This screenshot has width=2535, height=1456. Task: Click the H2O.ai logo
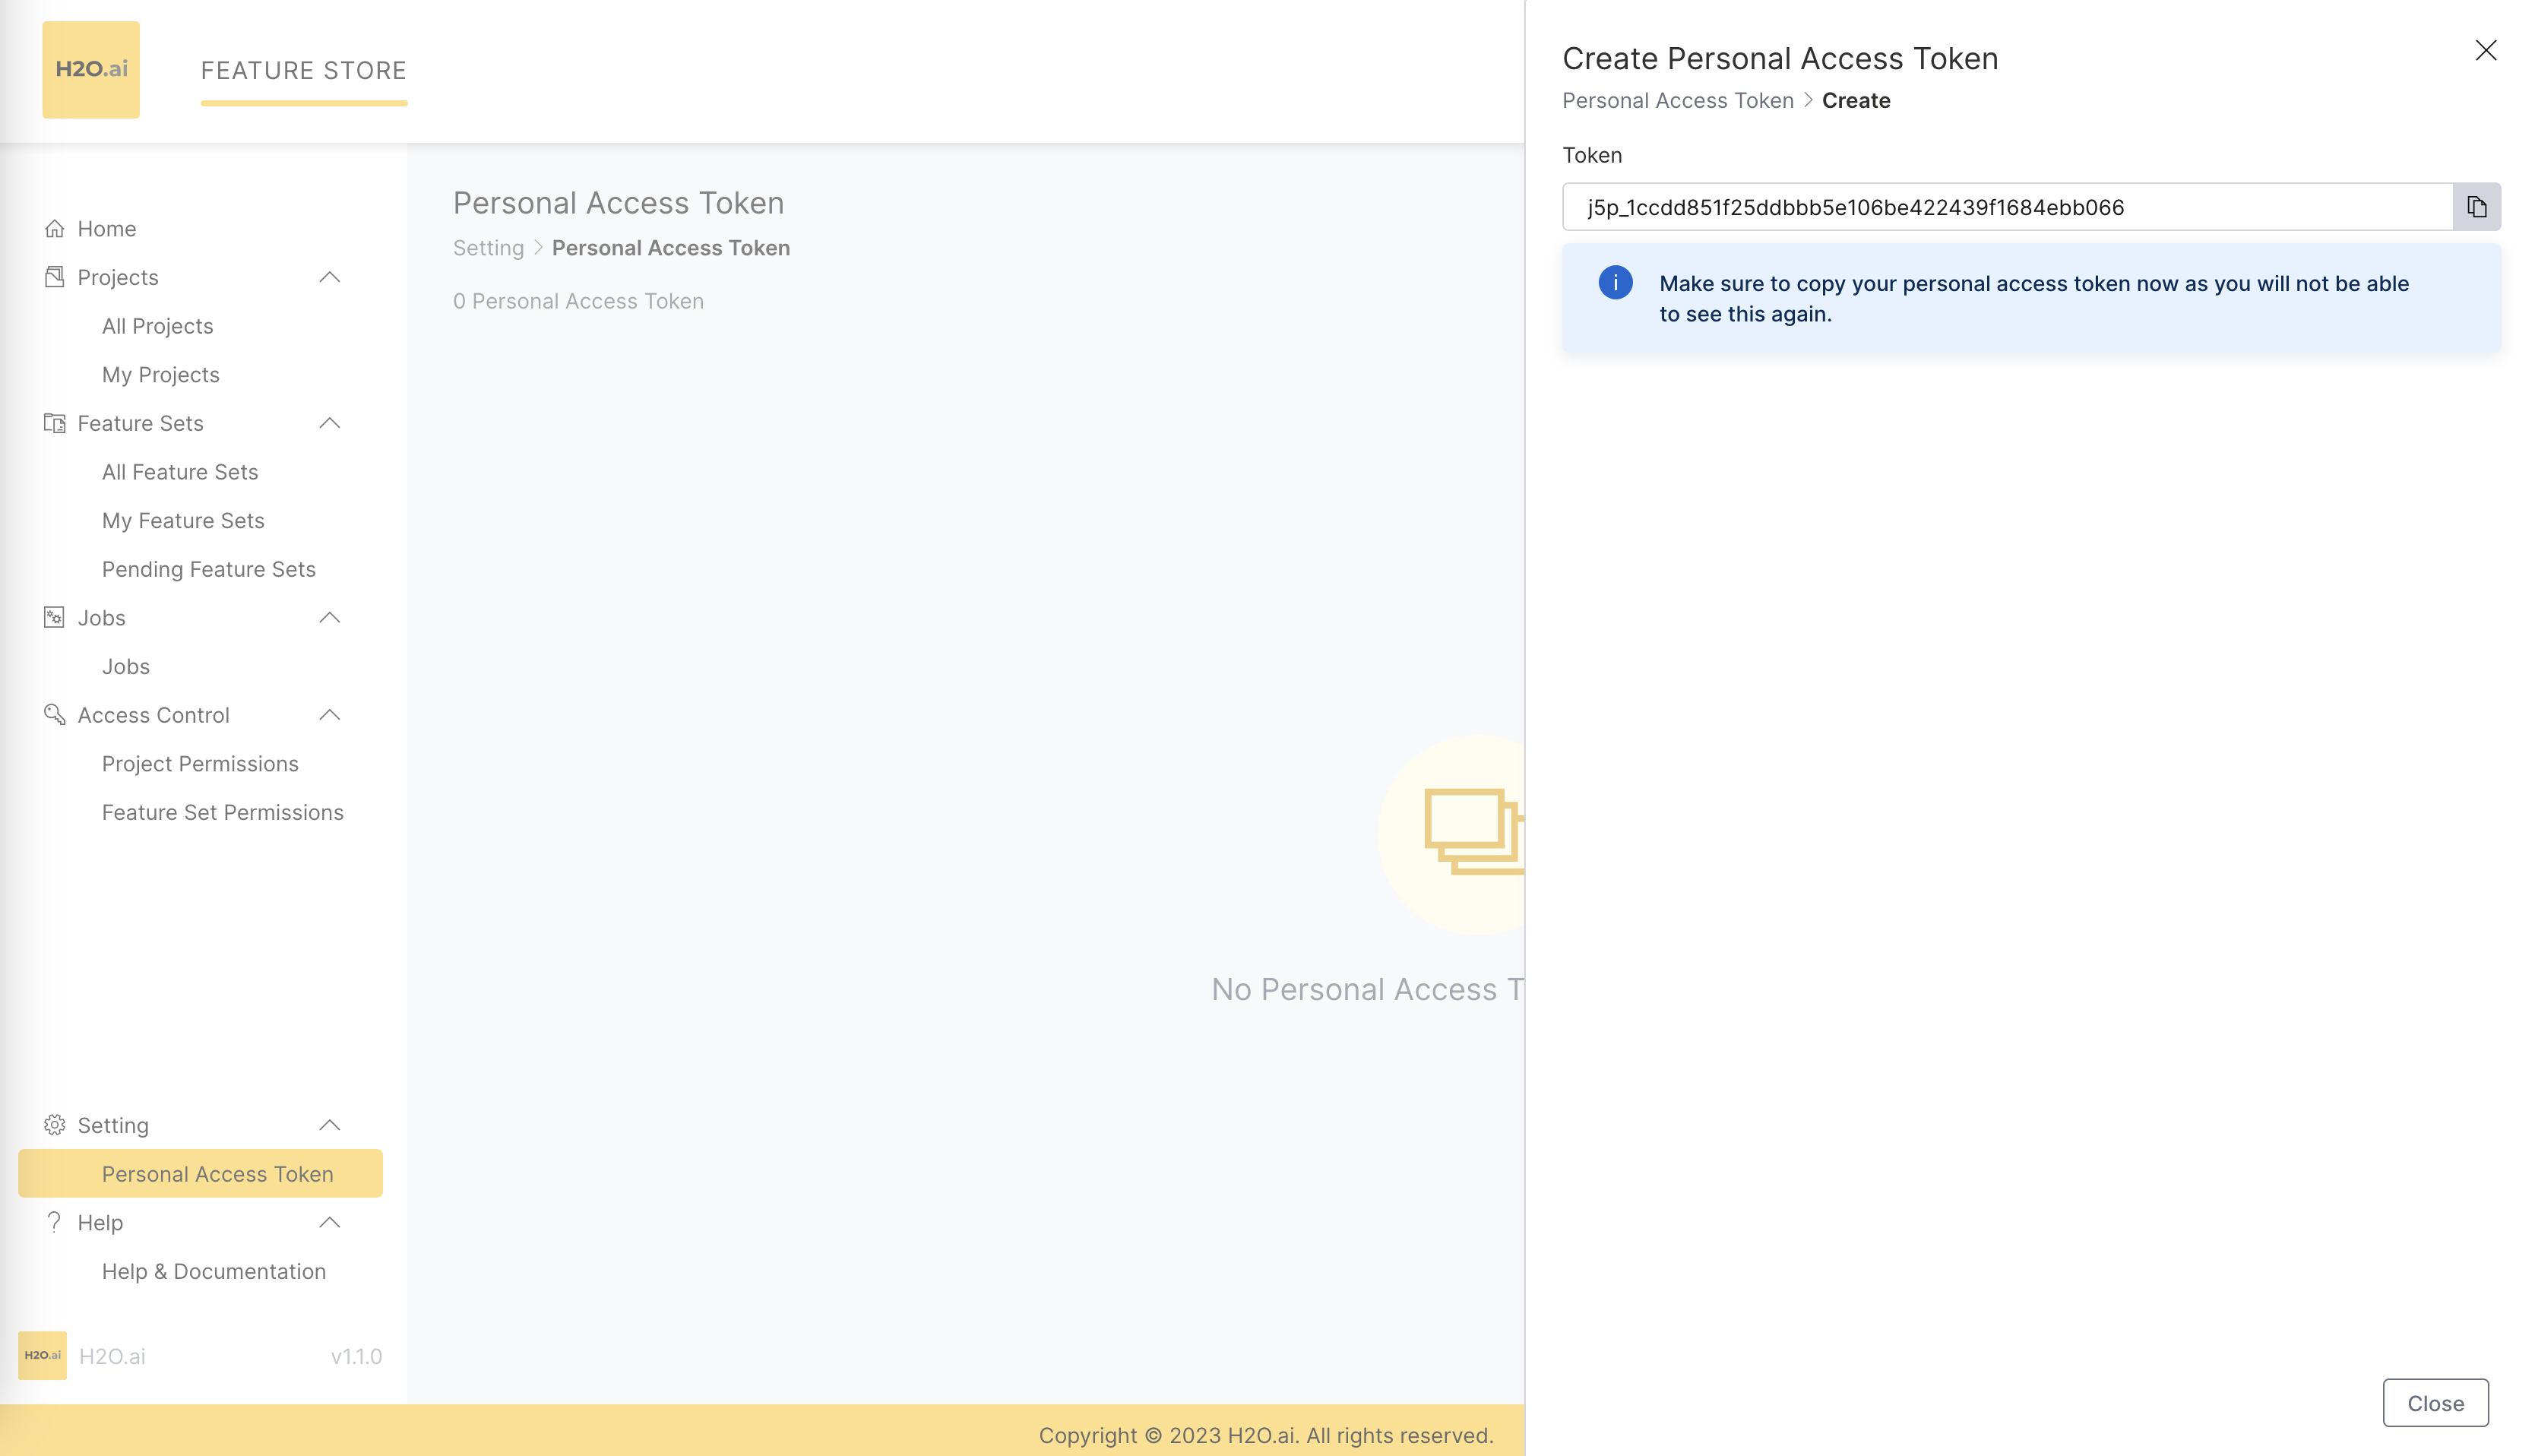click(90, 69)
